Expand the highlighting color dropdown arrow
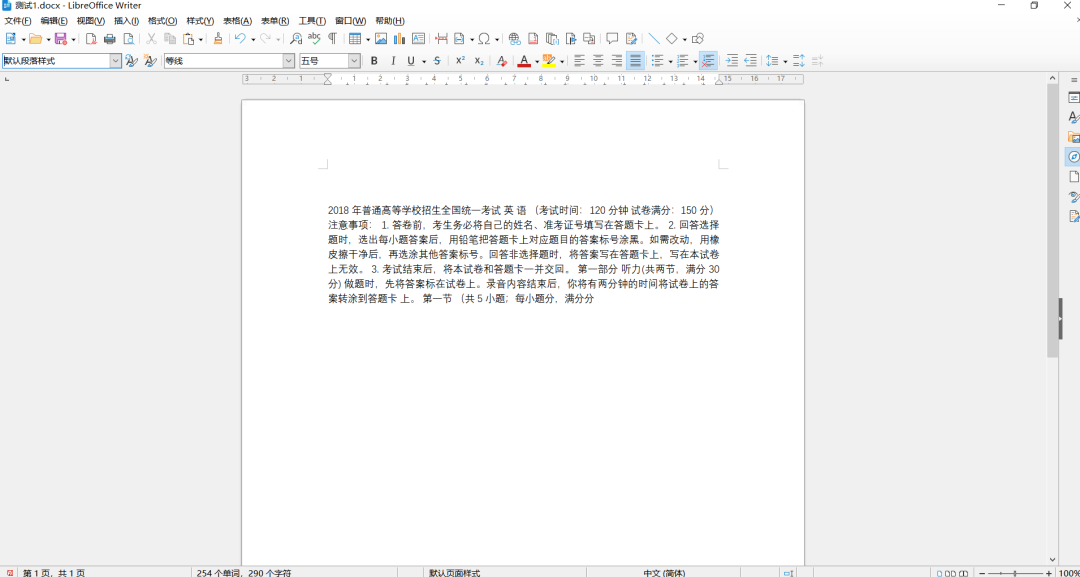The image size is (1080, 577). point(561,61)
